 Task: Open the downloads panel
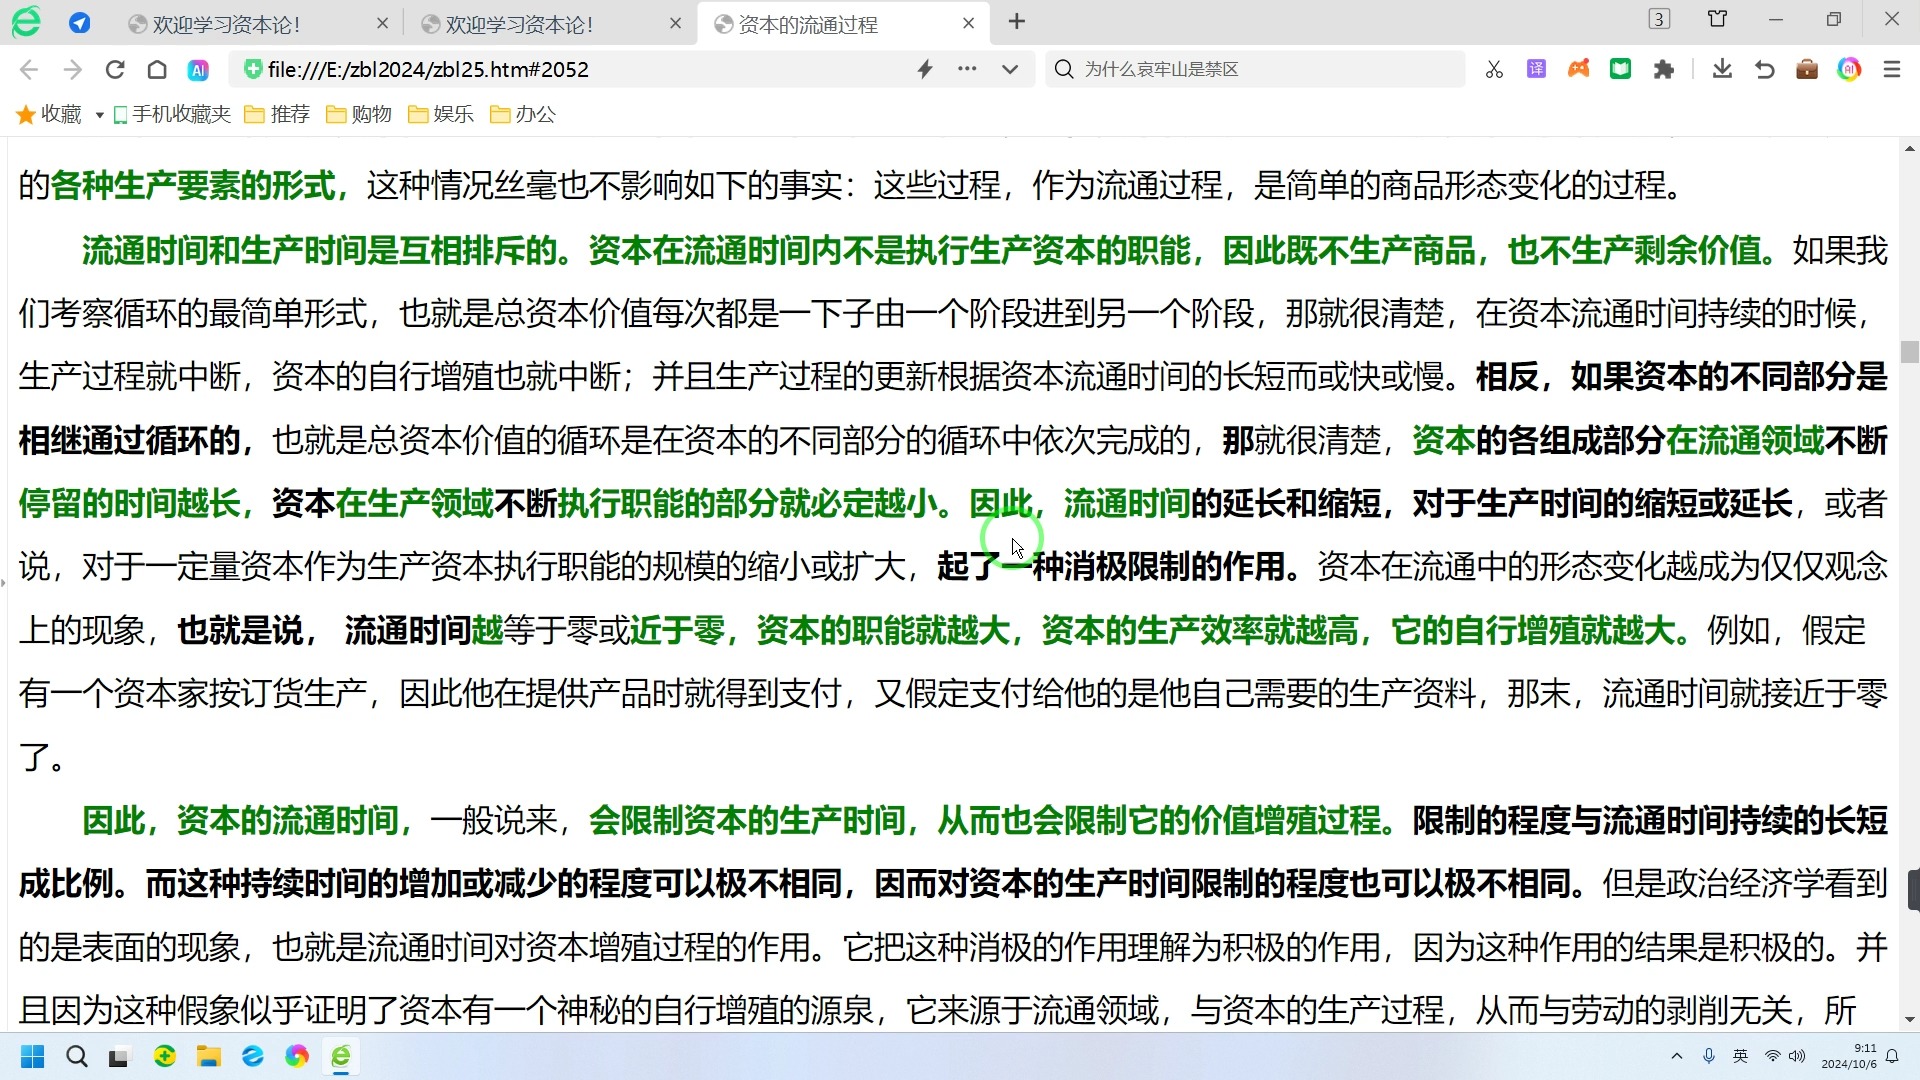pyautogui.click(x=1722, y=69)
